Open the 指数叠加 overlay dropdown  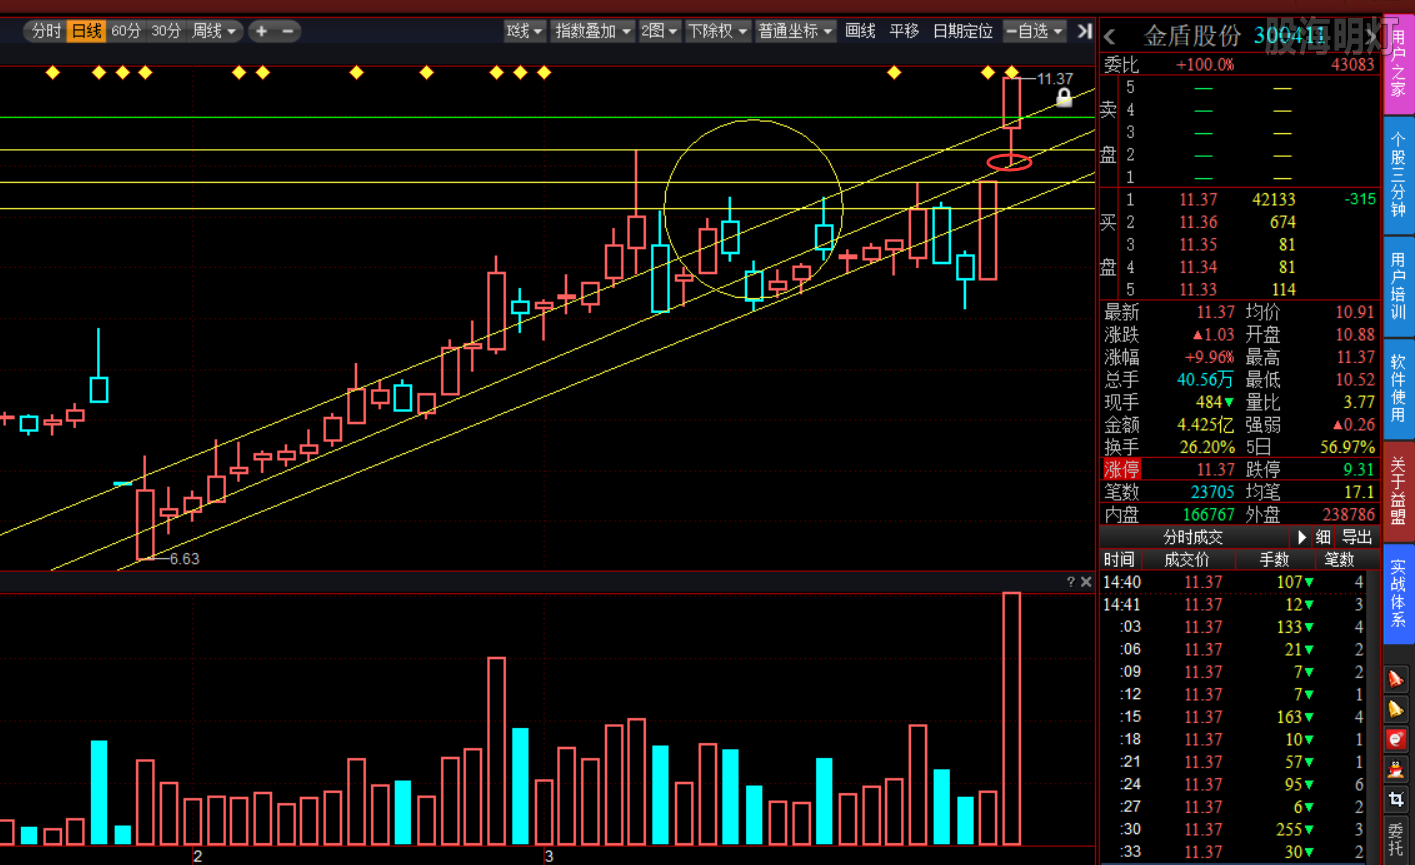coord(593,31)
